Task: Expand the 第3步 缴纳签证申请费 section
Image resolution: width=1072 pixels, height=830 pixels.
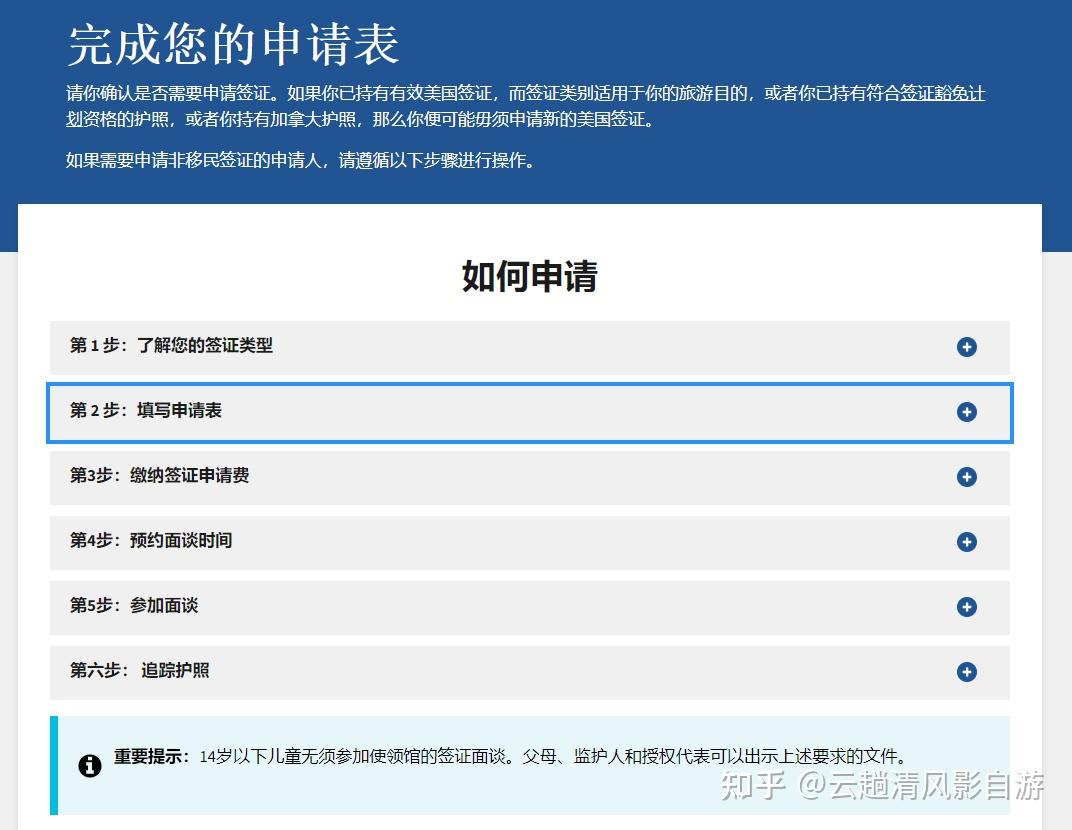Action: click(400, 477)
